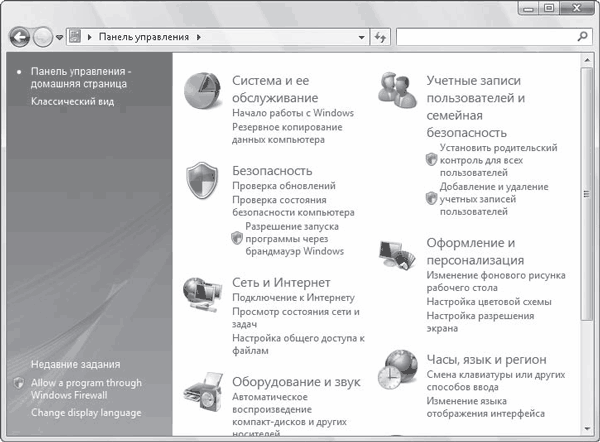
Task: Open Разрешение запуска программы через брандмауэр Windows
Action: click(x=294, y=239)
